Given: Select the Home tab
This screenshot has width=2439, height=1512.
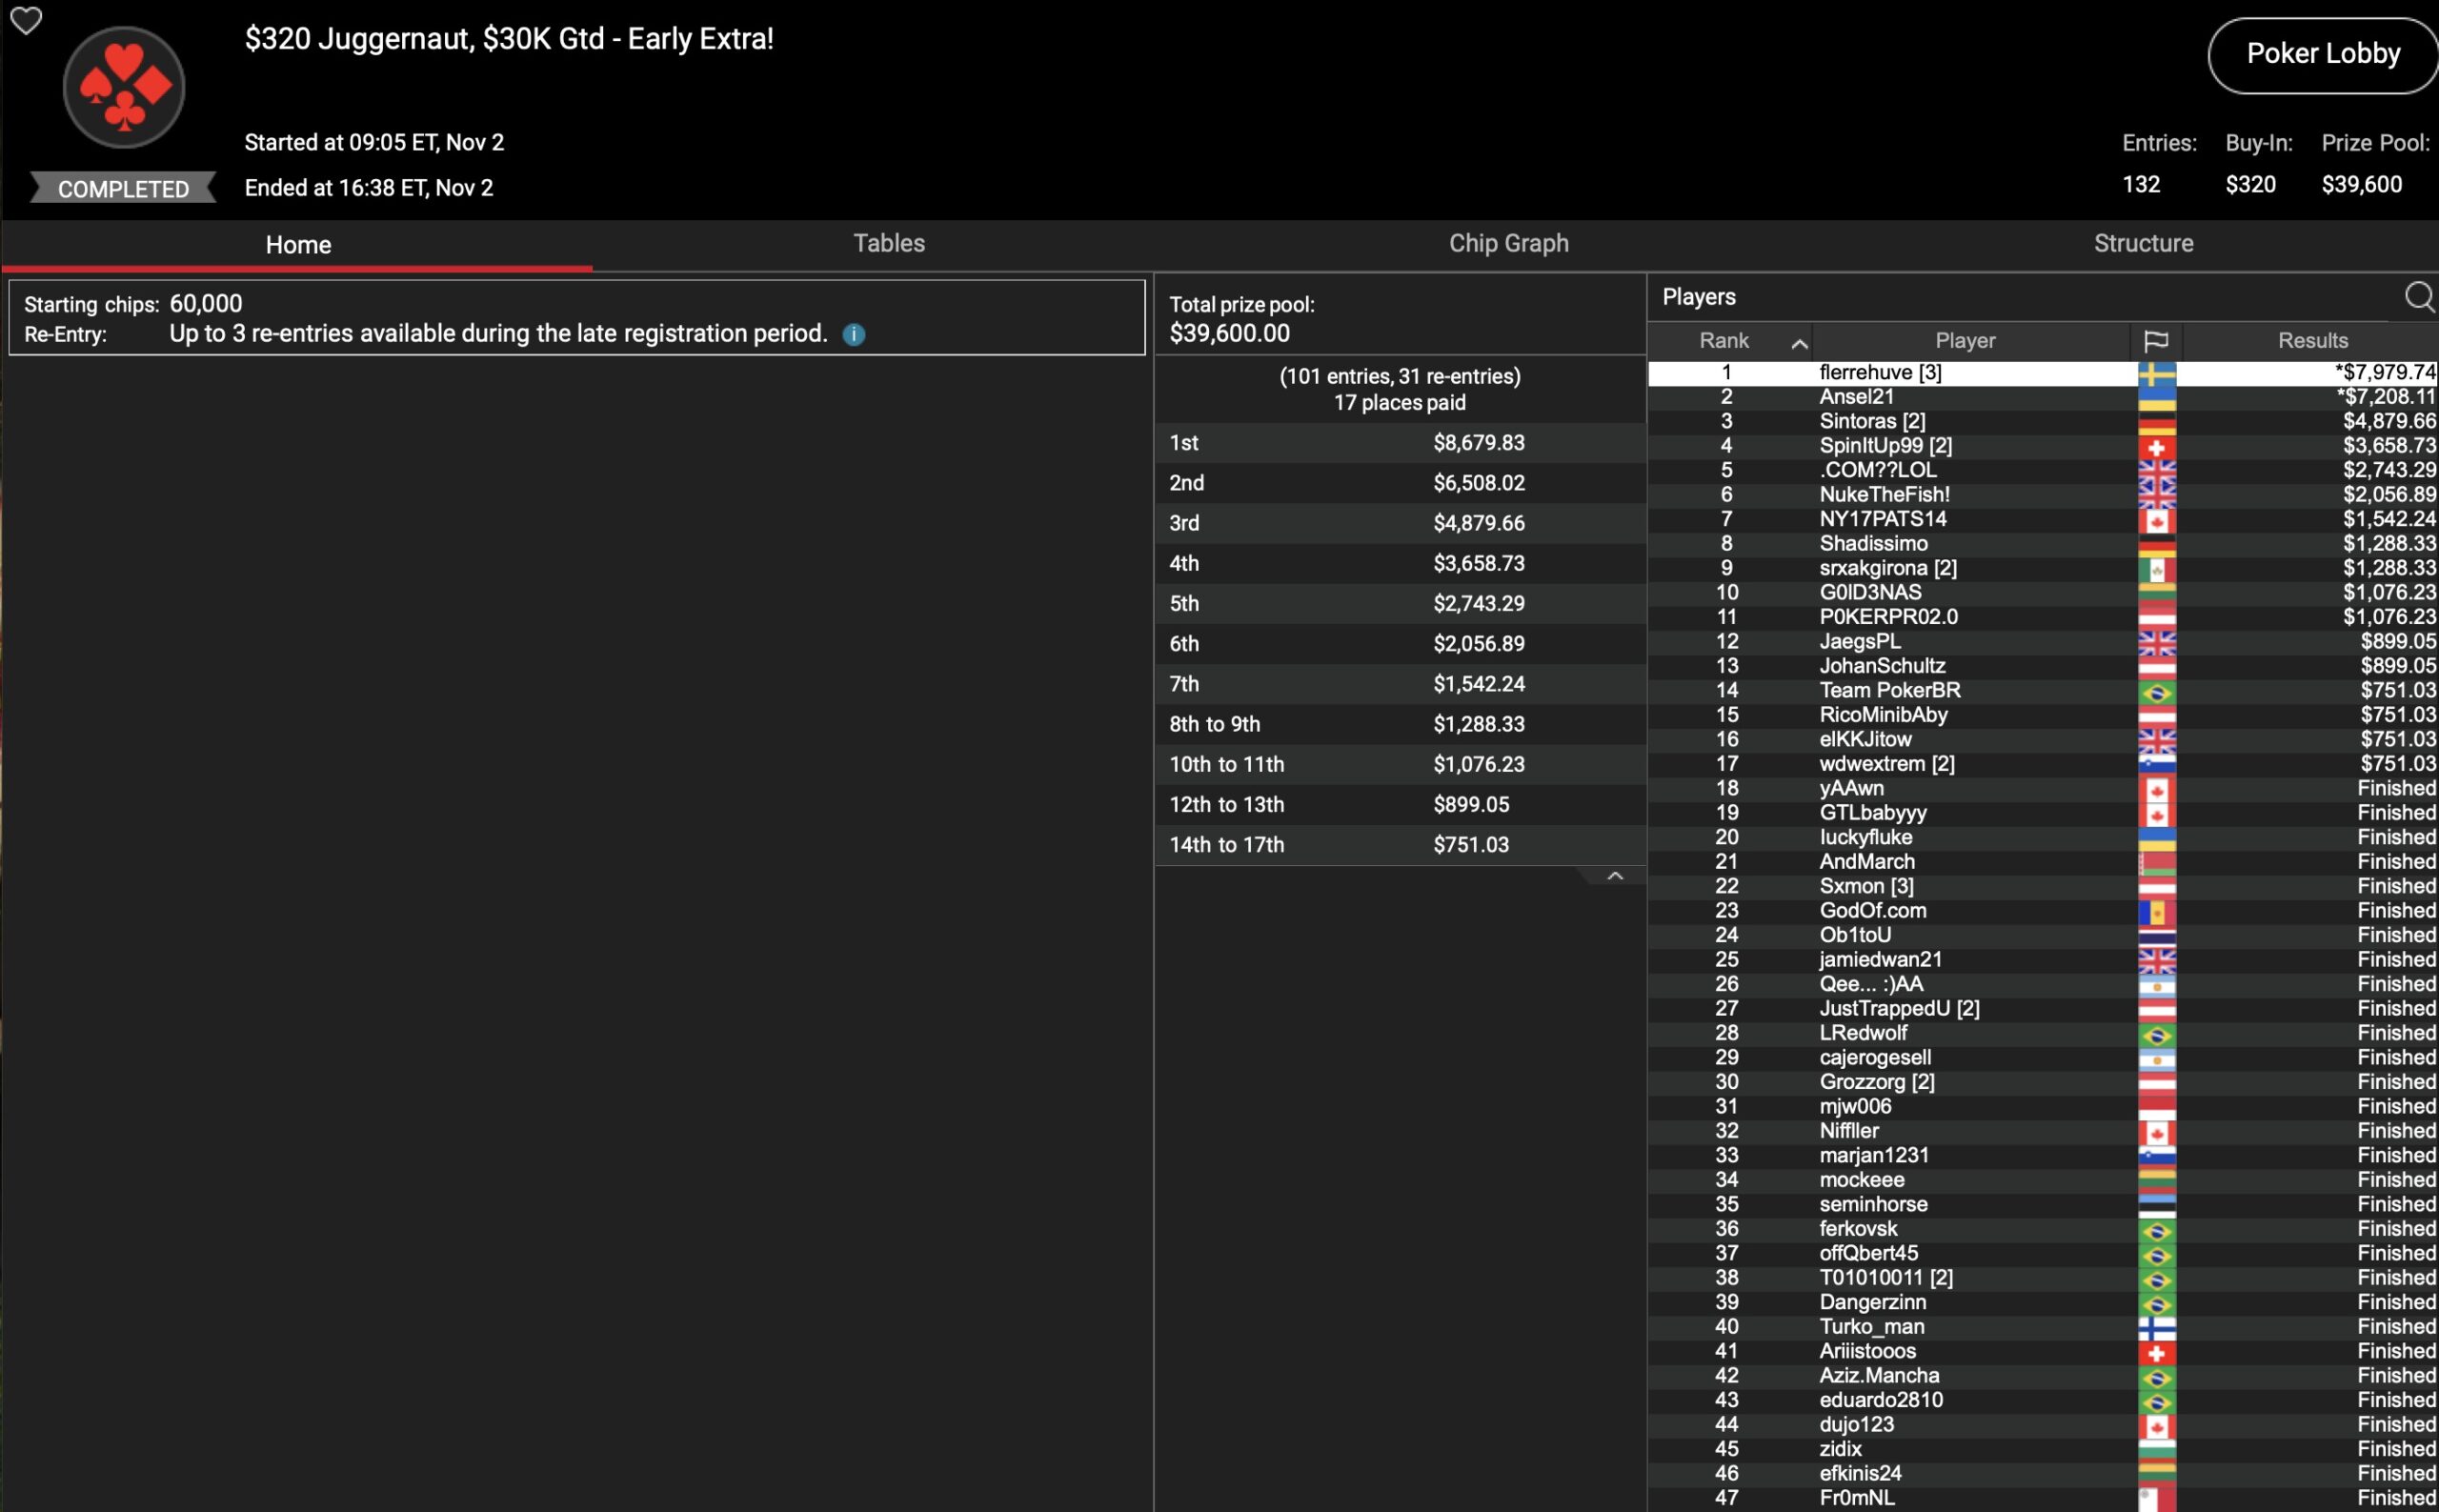Looking at the screenshot, I should click(x=298, y=245).
